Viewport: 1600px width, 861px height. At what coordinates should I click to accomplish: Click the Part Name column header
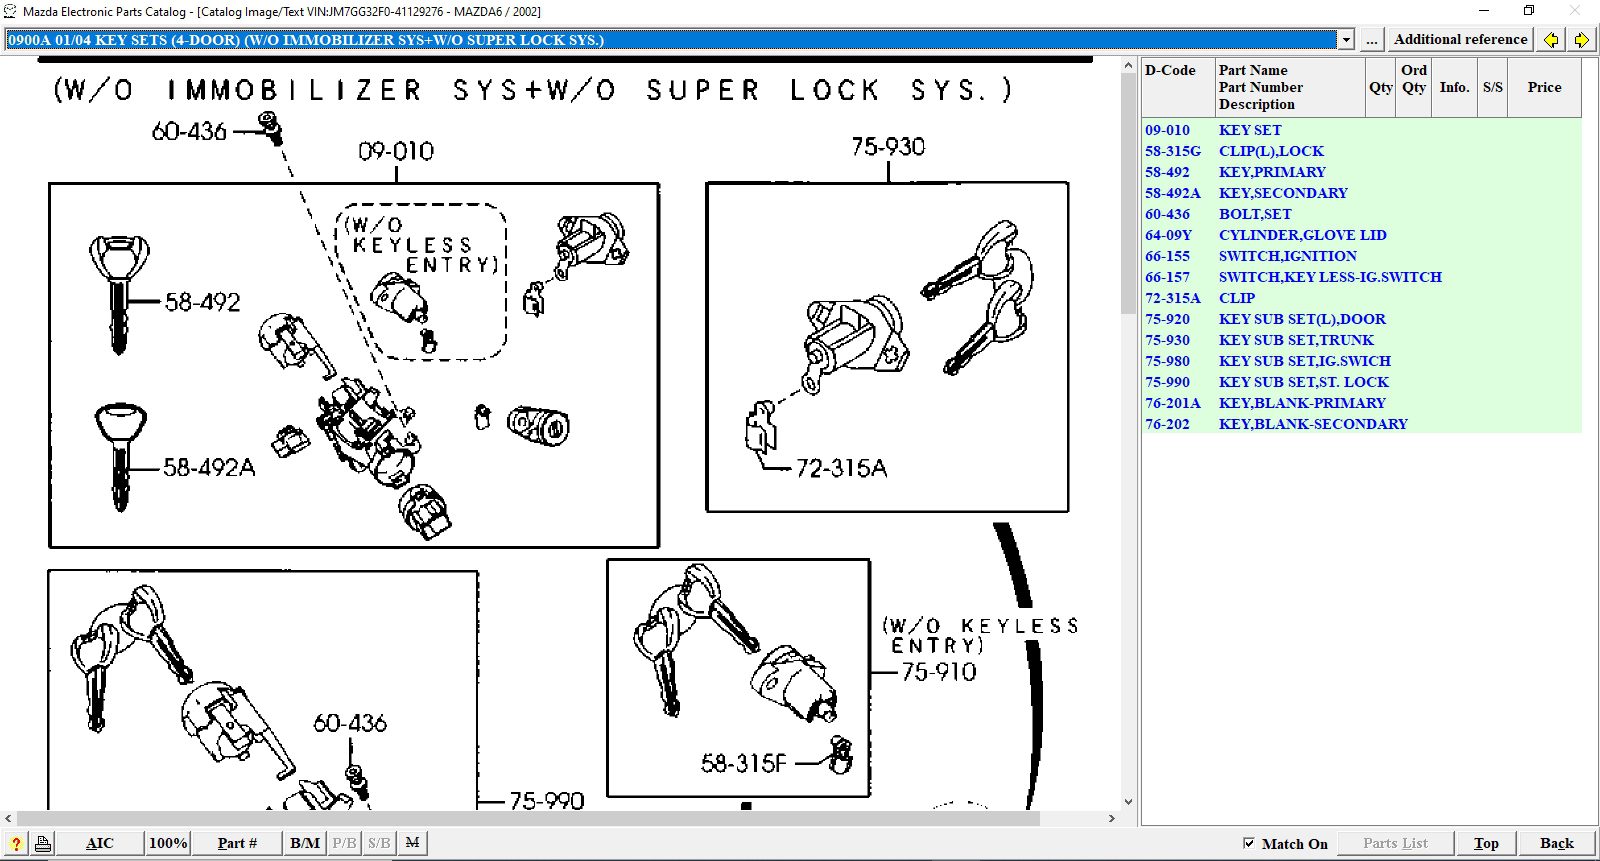pos(1290,87)
